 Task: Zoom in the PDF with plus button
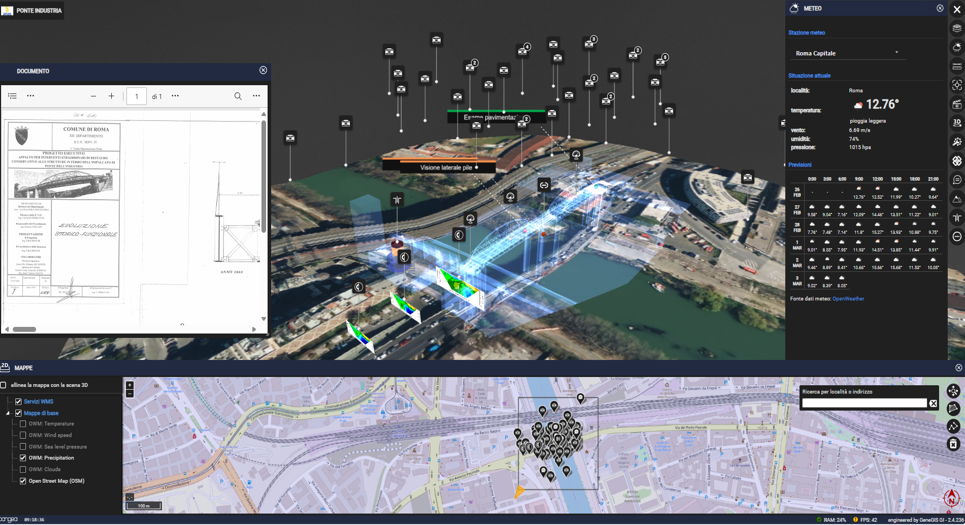coord(111,96)
